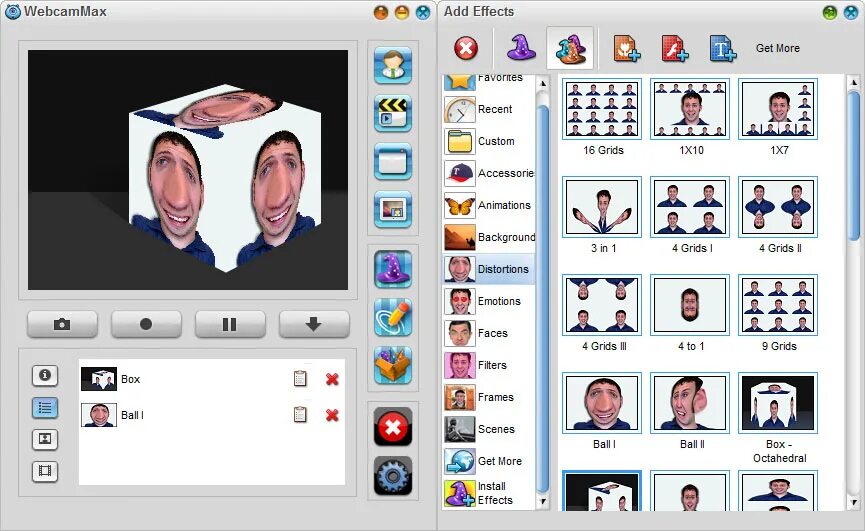Screen dimensions: 865x531
Task: Open the Background category
Action: point(488,237)
